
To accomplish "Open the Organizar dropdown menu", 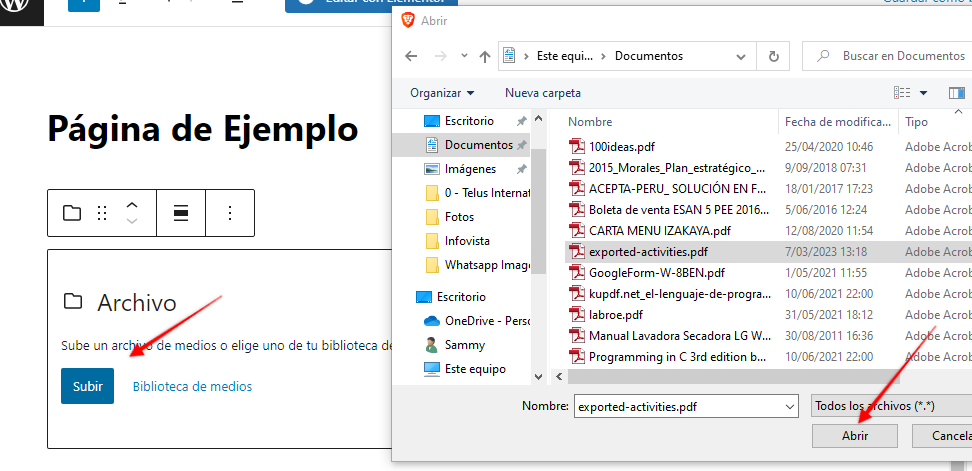I will [x=442, y=93].
